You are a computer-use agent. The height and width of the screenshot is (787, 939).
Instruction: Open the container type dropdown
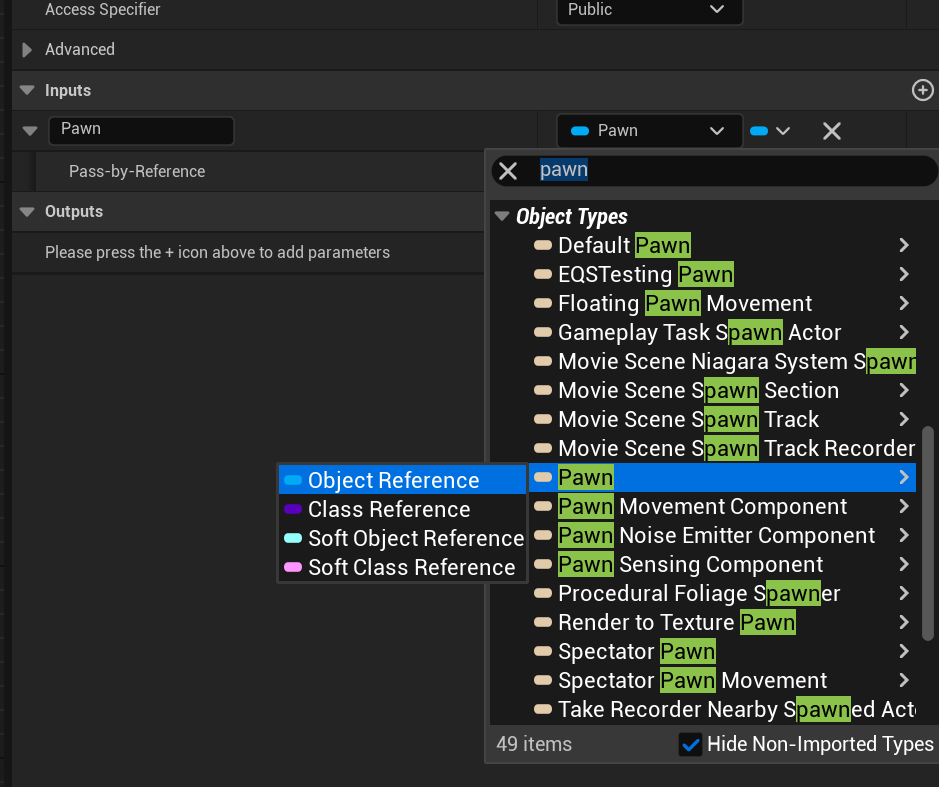pyautogui.click(x=770, y=131)
